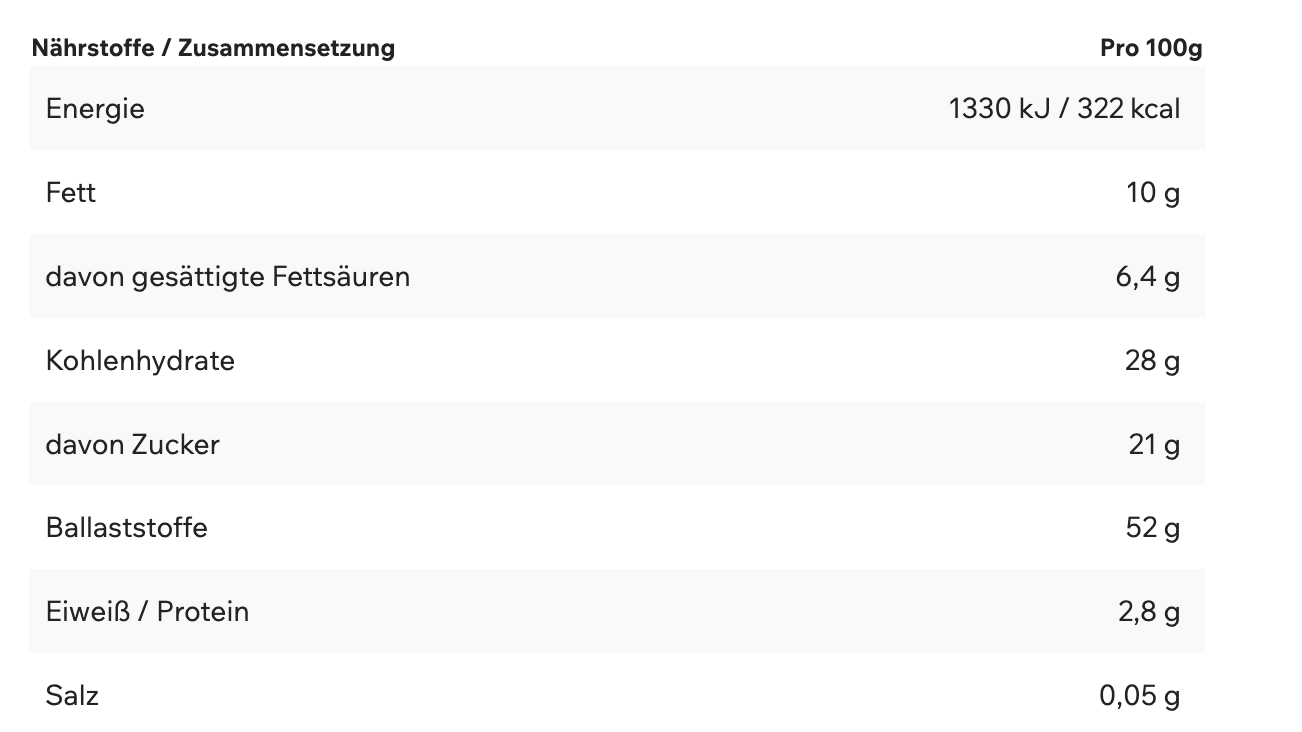Viewport: 1302px width, 732px height.
Task: Click the '322 kcal' energy value
Action: (x=1131, y=108)
